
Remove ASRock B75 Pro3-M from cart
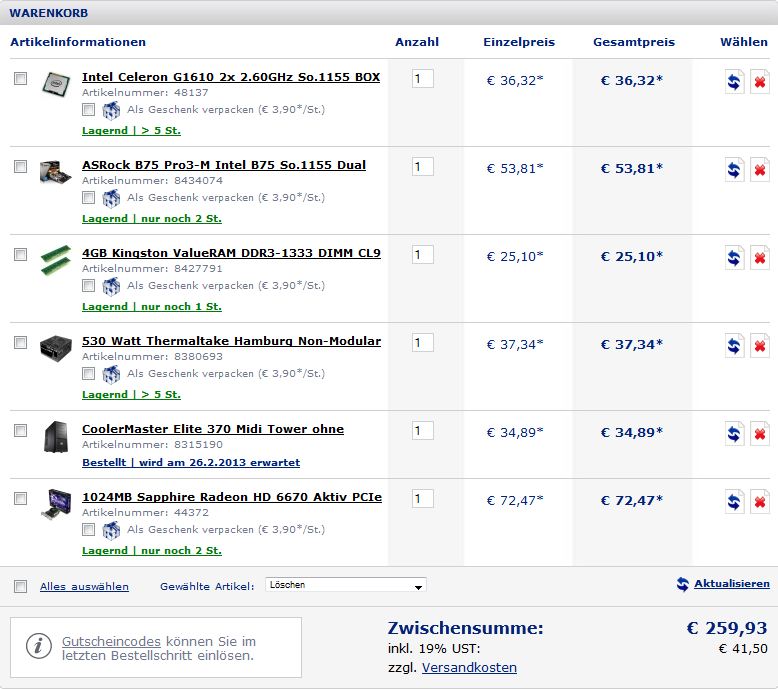coord(760,170)
